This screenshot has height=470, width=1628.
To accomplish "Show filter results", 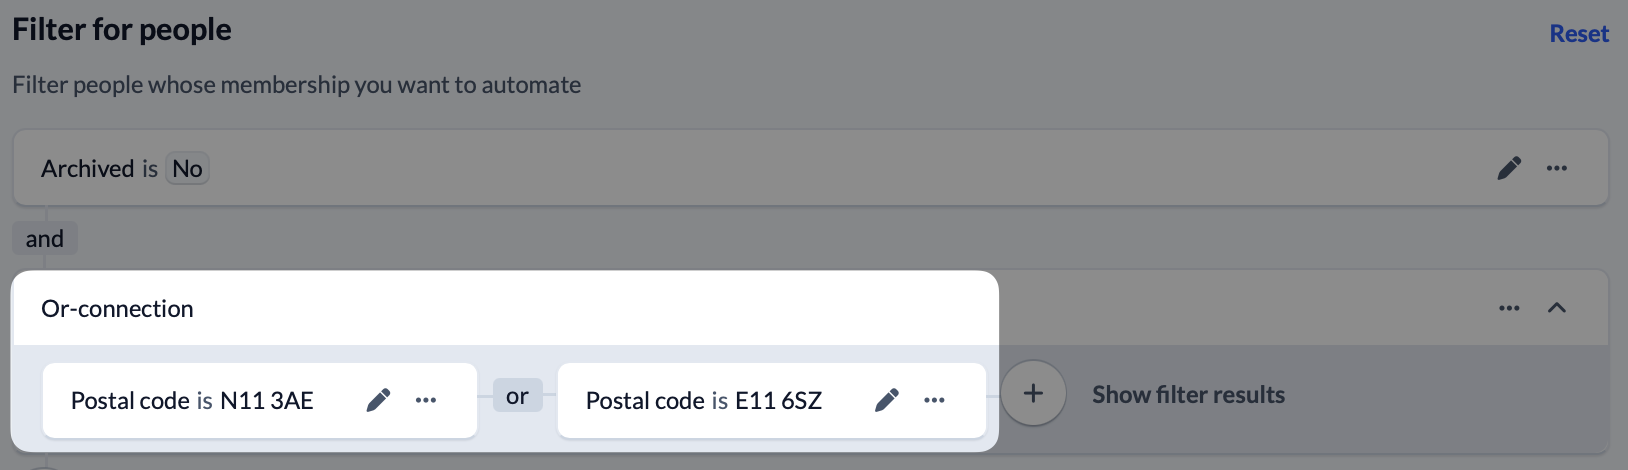I will 1188,395.
